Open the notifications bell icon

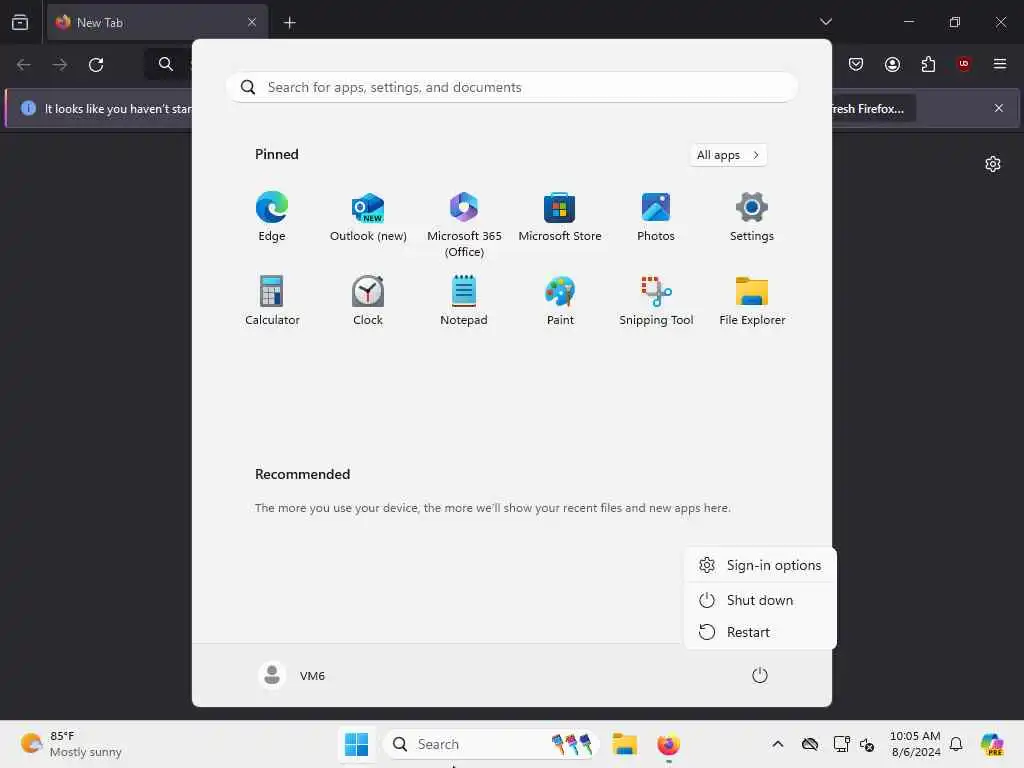point(956,744)
